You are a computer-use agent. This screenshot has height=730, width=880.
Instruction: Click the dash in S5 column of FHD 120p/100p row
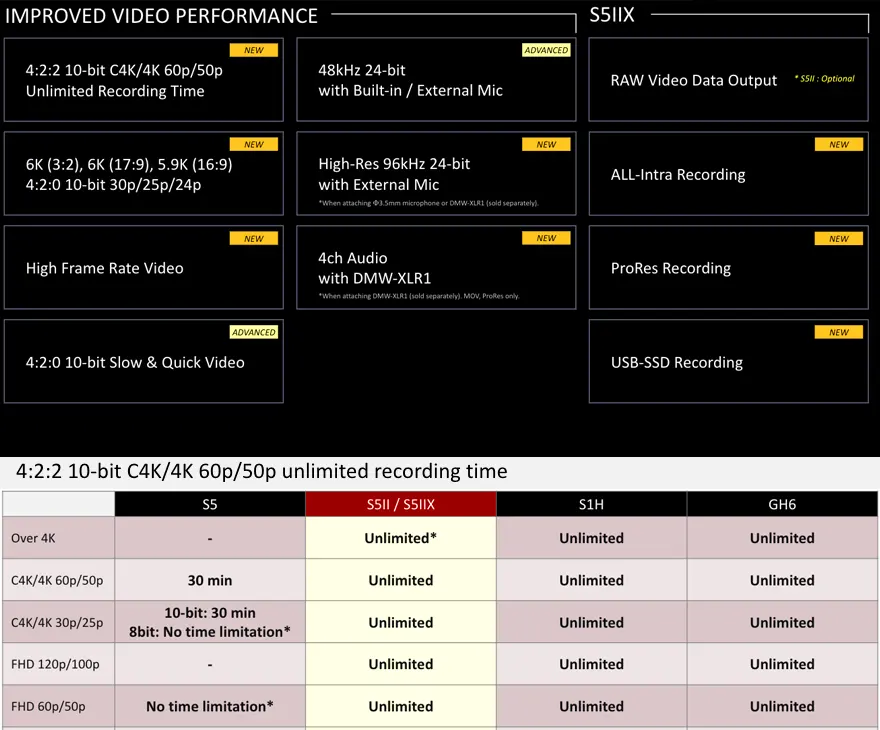(x=210, y=665)
